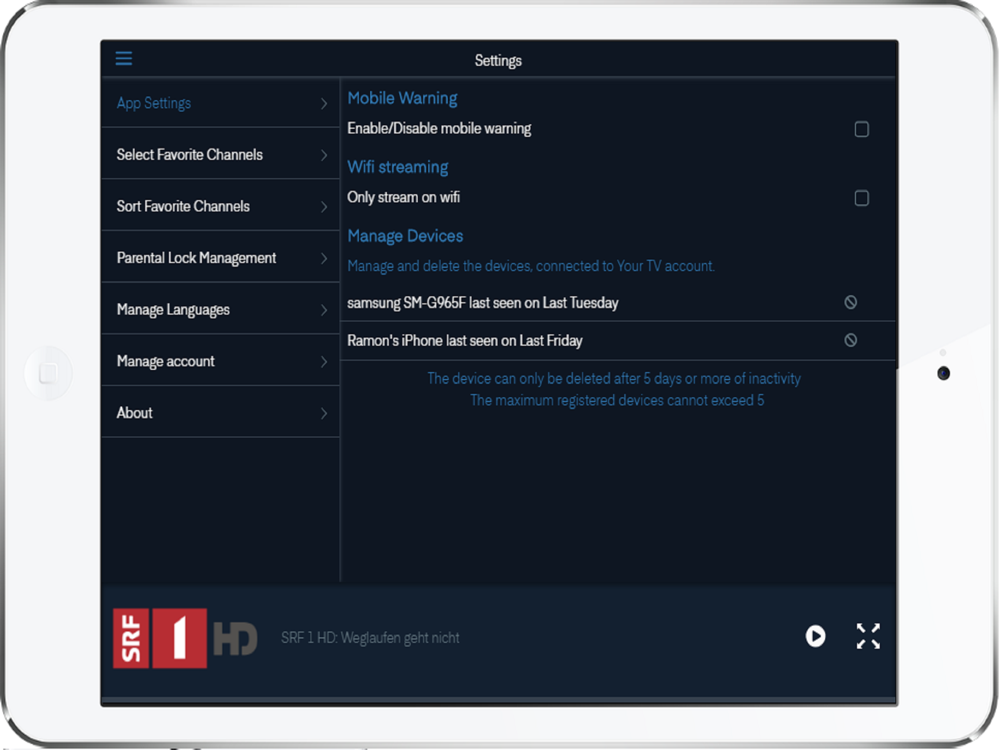Click 'SRF 1 HD: Weglaufen geht nicht' title
Viewport: 1000px width, 750px height.
[x=370, y=638]
